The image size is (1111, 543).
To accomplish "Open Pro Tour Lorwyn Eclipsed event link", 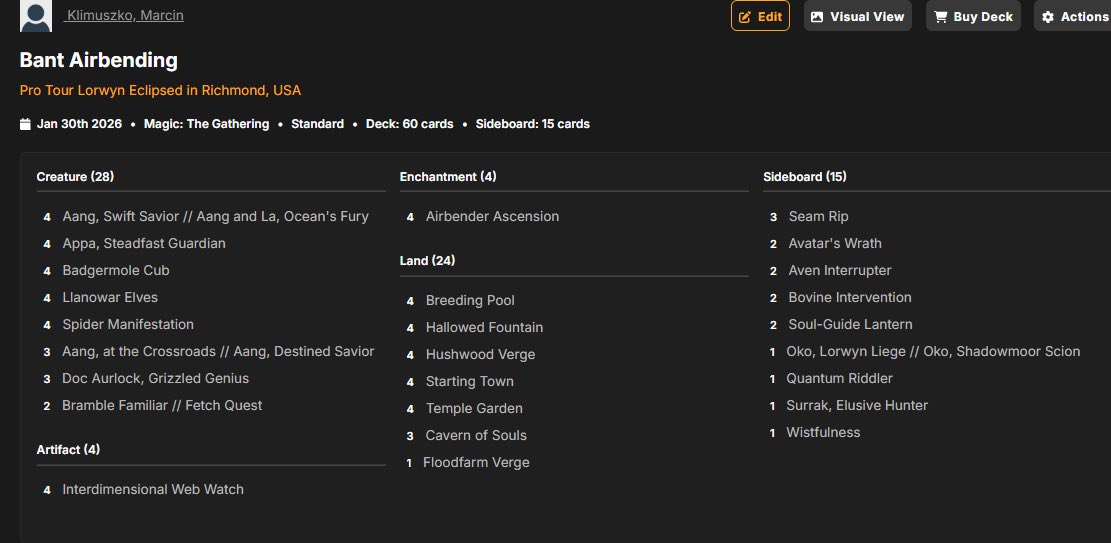I will coord(160,91).
